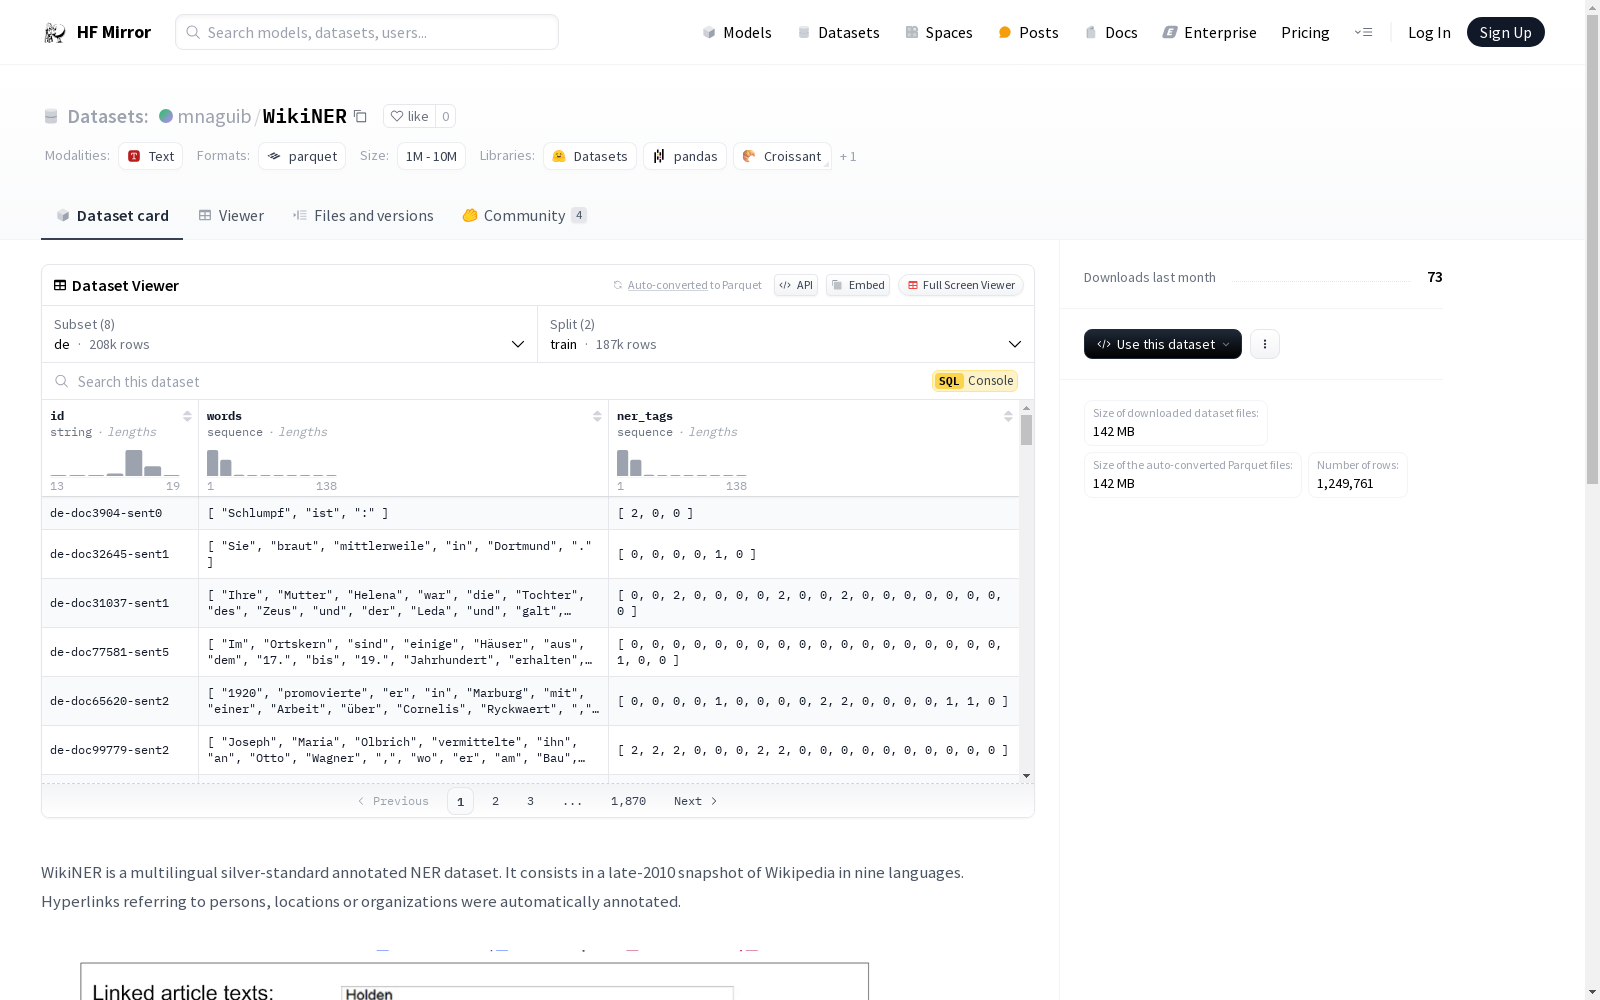The height and width of the screenshot is (1000, 1600).
Task: Expand the Split train dropdown
Action: (786, 334)
